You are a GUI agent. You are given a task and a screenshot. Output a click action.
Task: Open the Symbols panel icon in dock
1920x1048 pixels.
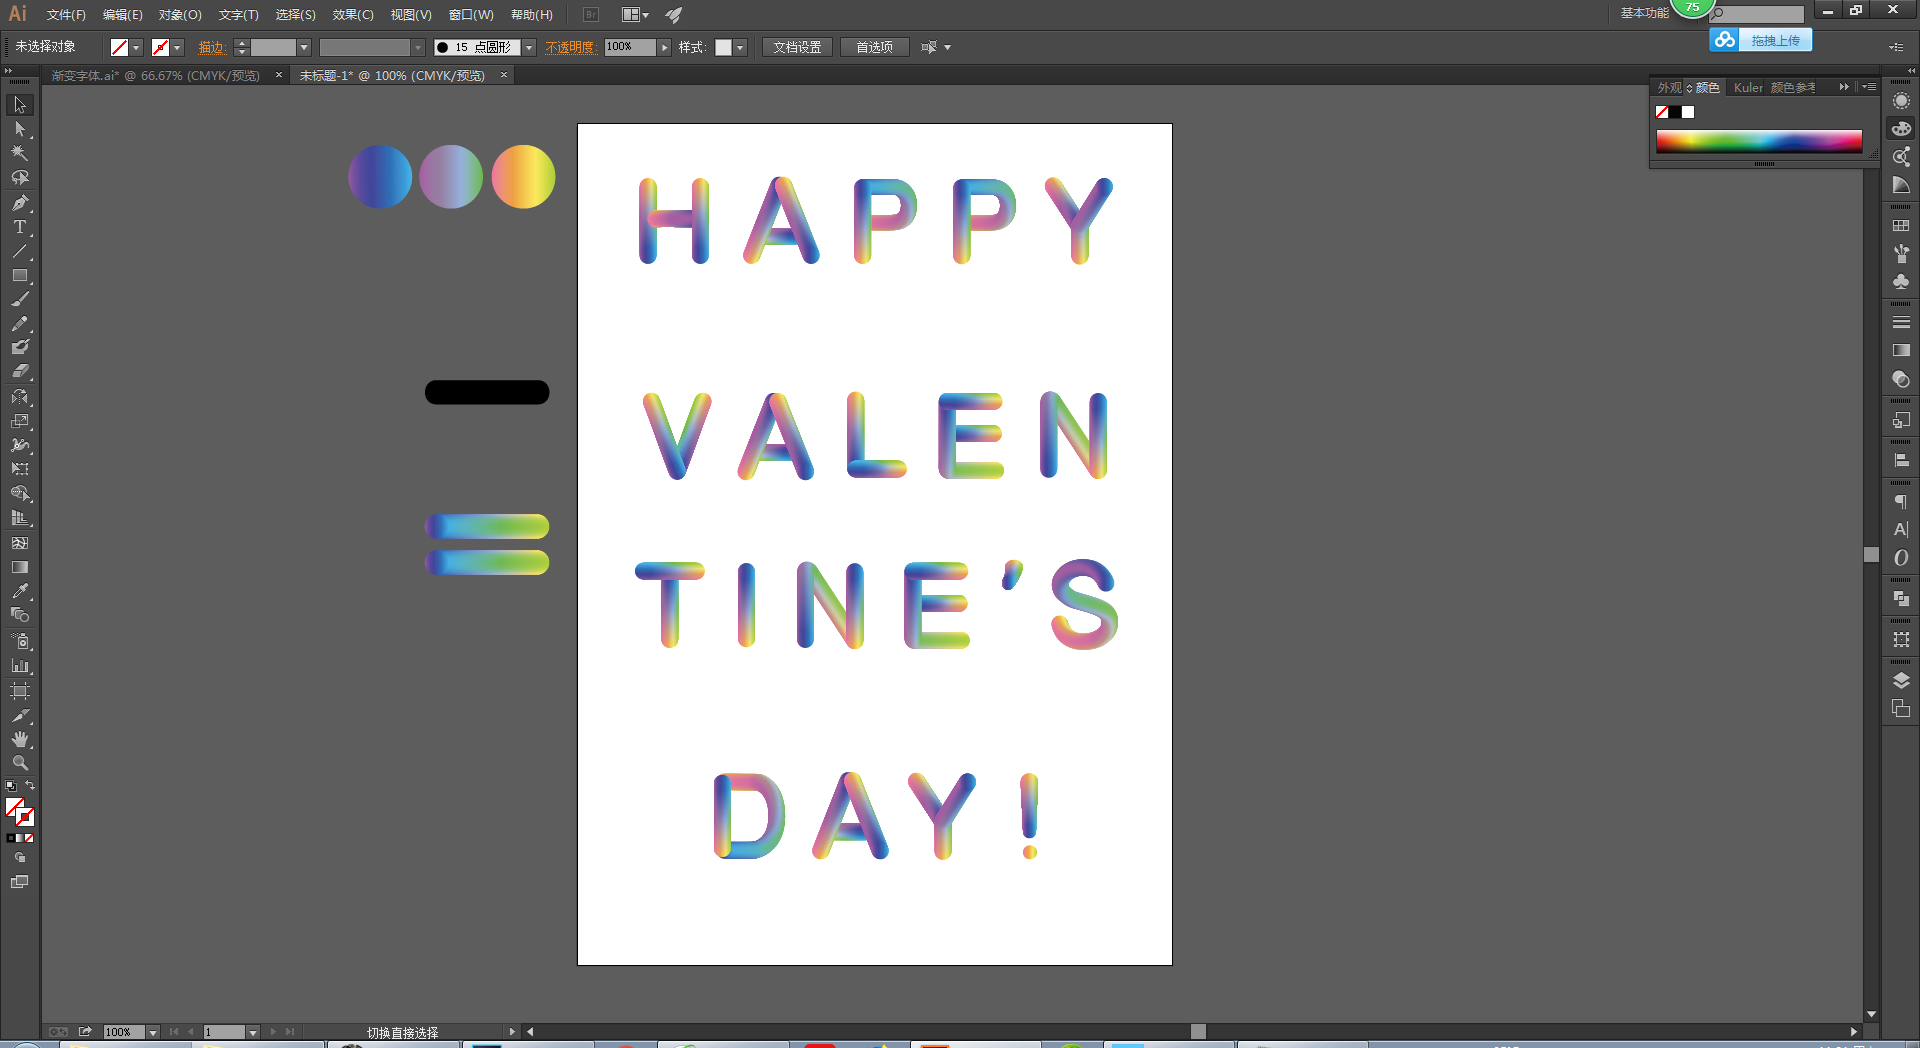[x=1901, y=282]
